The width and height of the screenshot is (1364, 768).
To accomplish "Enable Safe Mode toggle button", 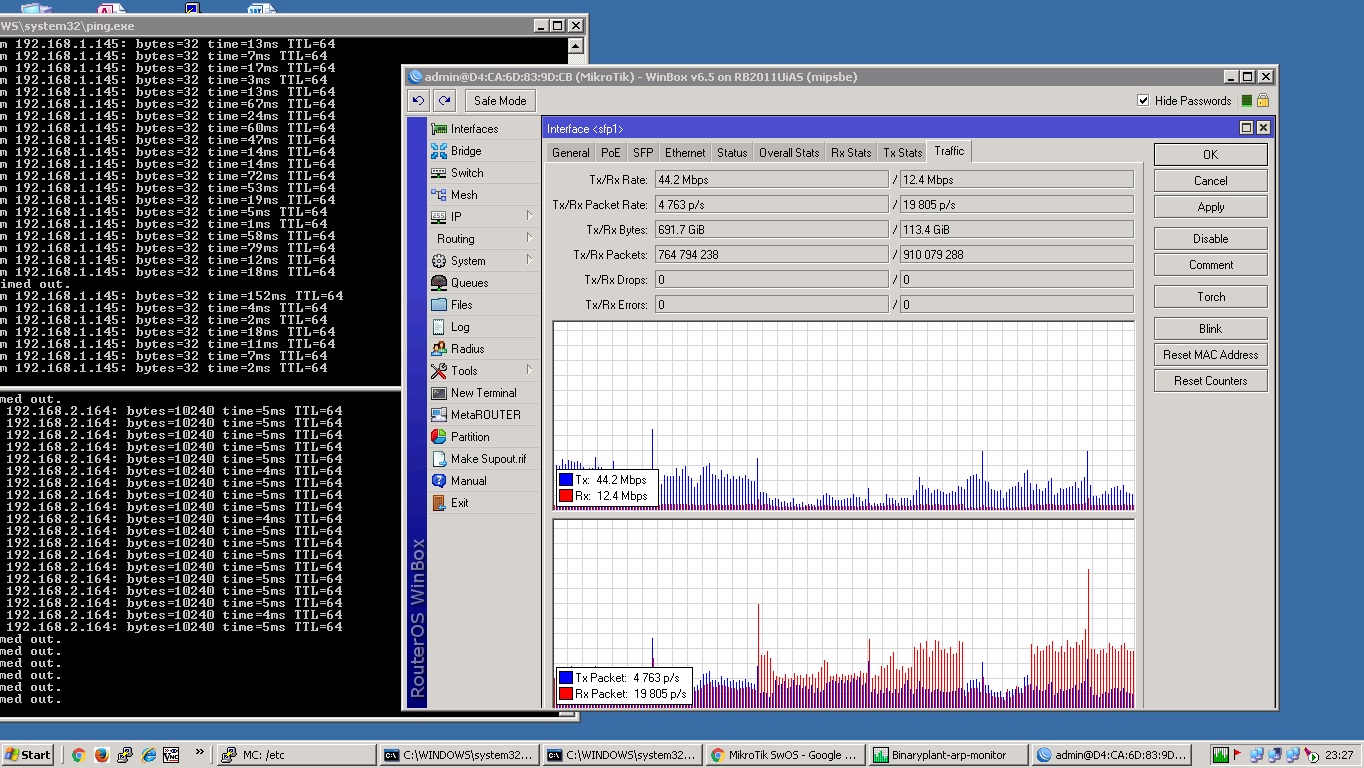I will click(500, 100).
